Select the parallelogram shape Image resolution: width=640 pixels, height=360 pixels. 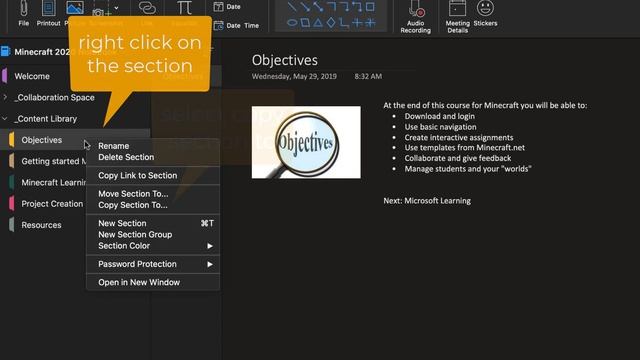[305, 23]
